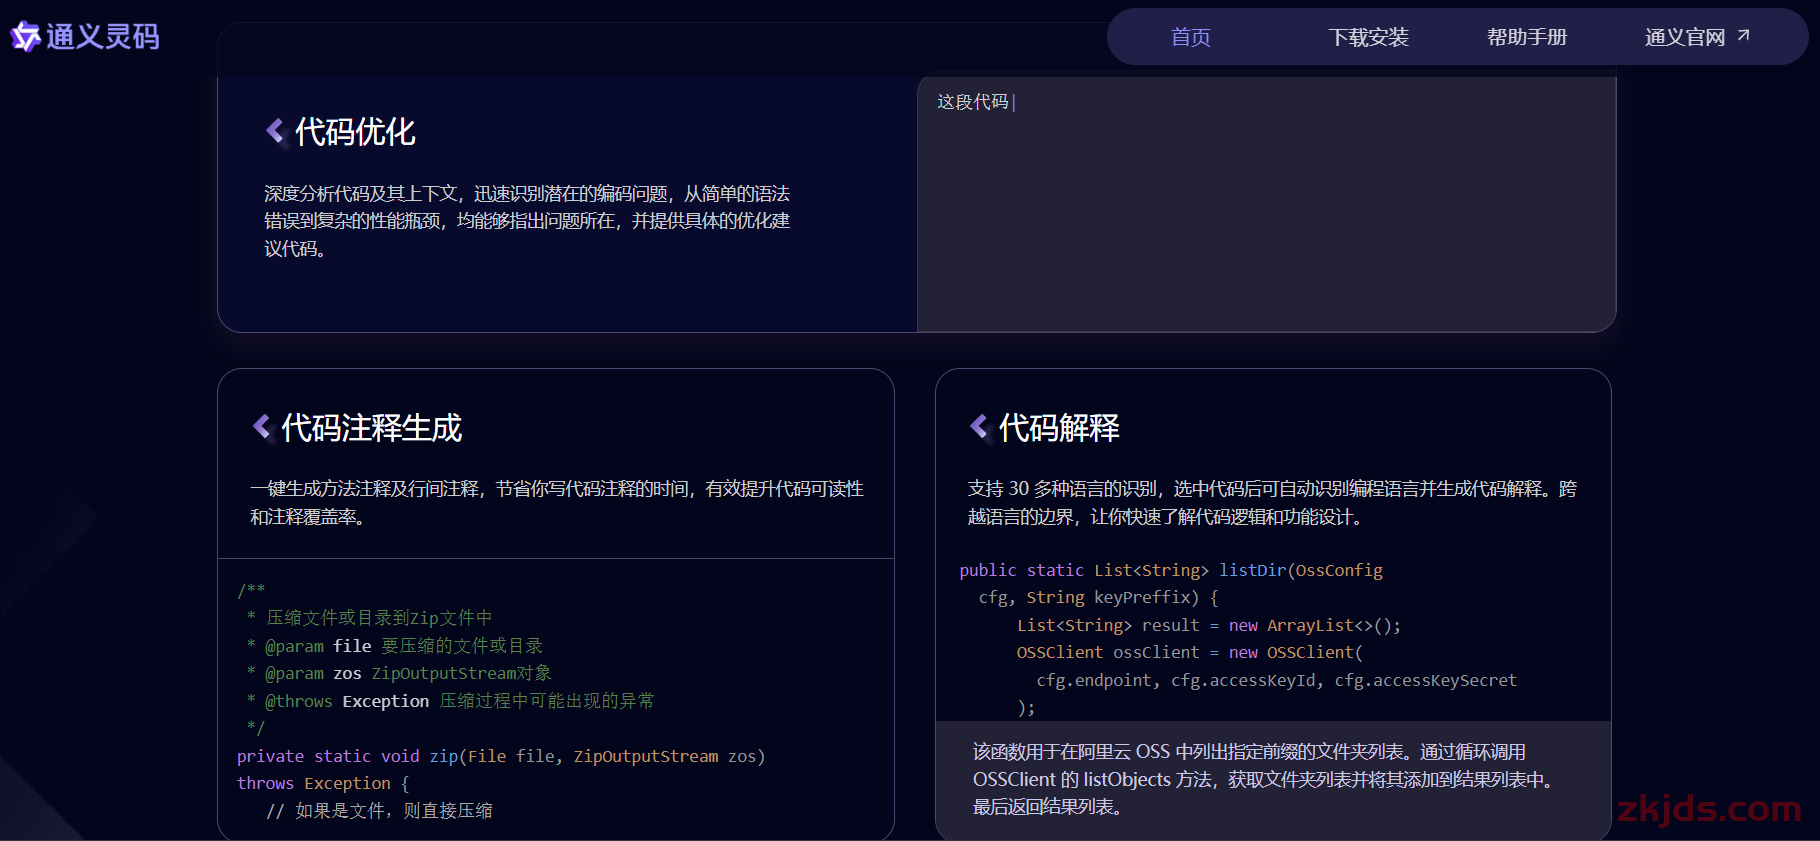This screenshot has width=1820, height=841.
Task: Open the 帮助手册 nav item
Action: [1527, 37]
